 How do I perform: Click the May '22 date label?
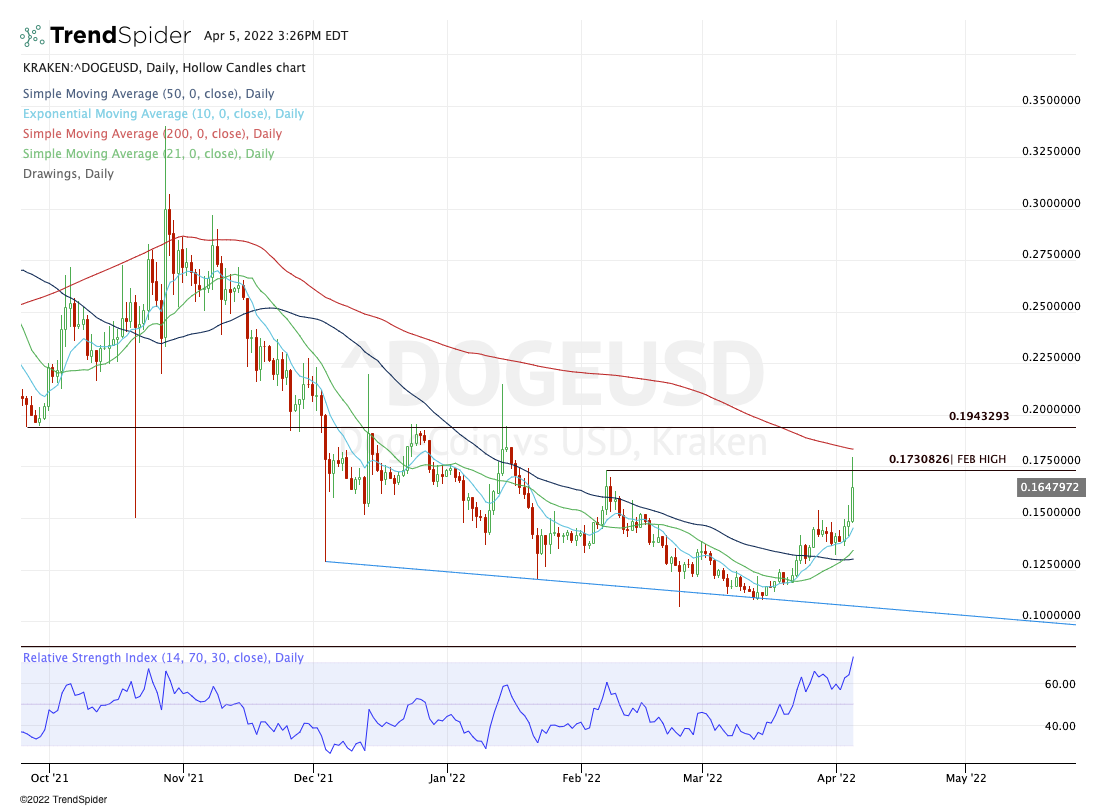(x=966, y=778)
